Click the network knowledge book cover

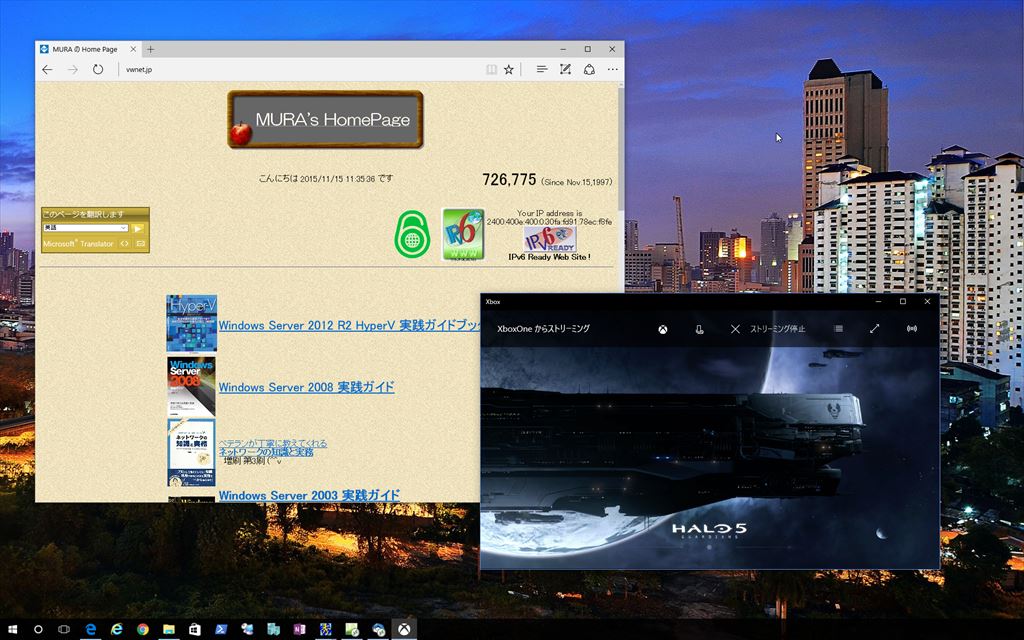click(191, 453)
